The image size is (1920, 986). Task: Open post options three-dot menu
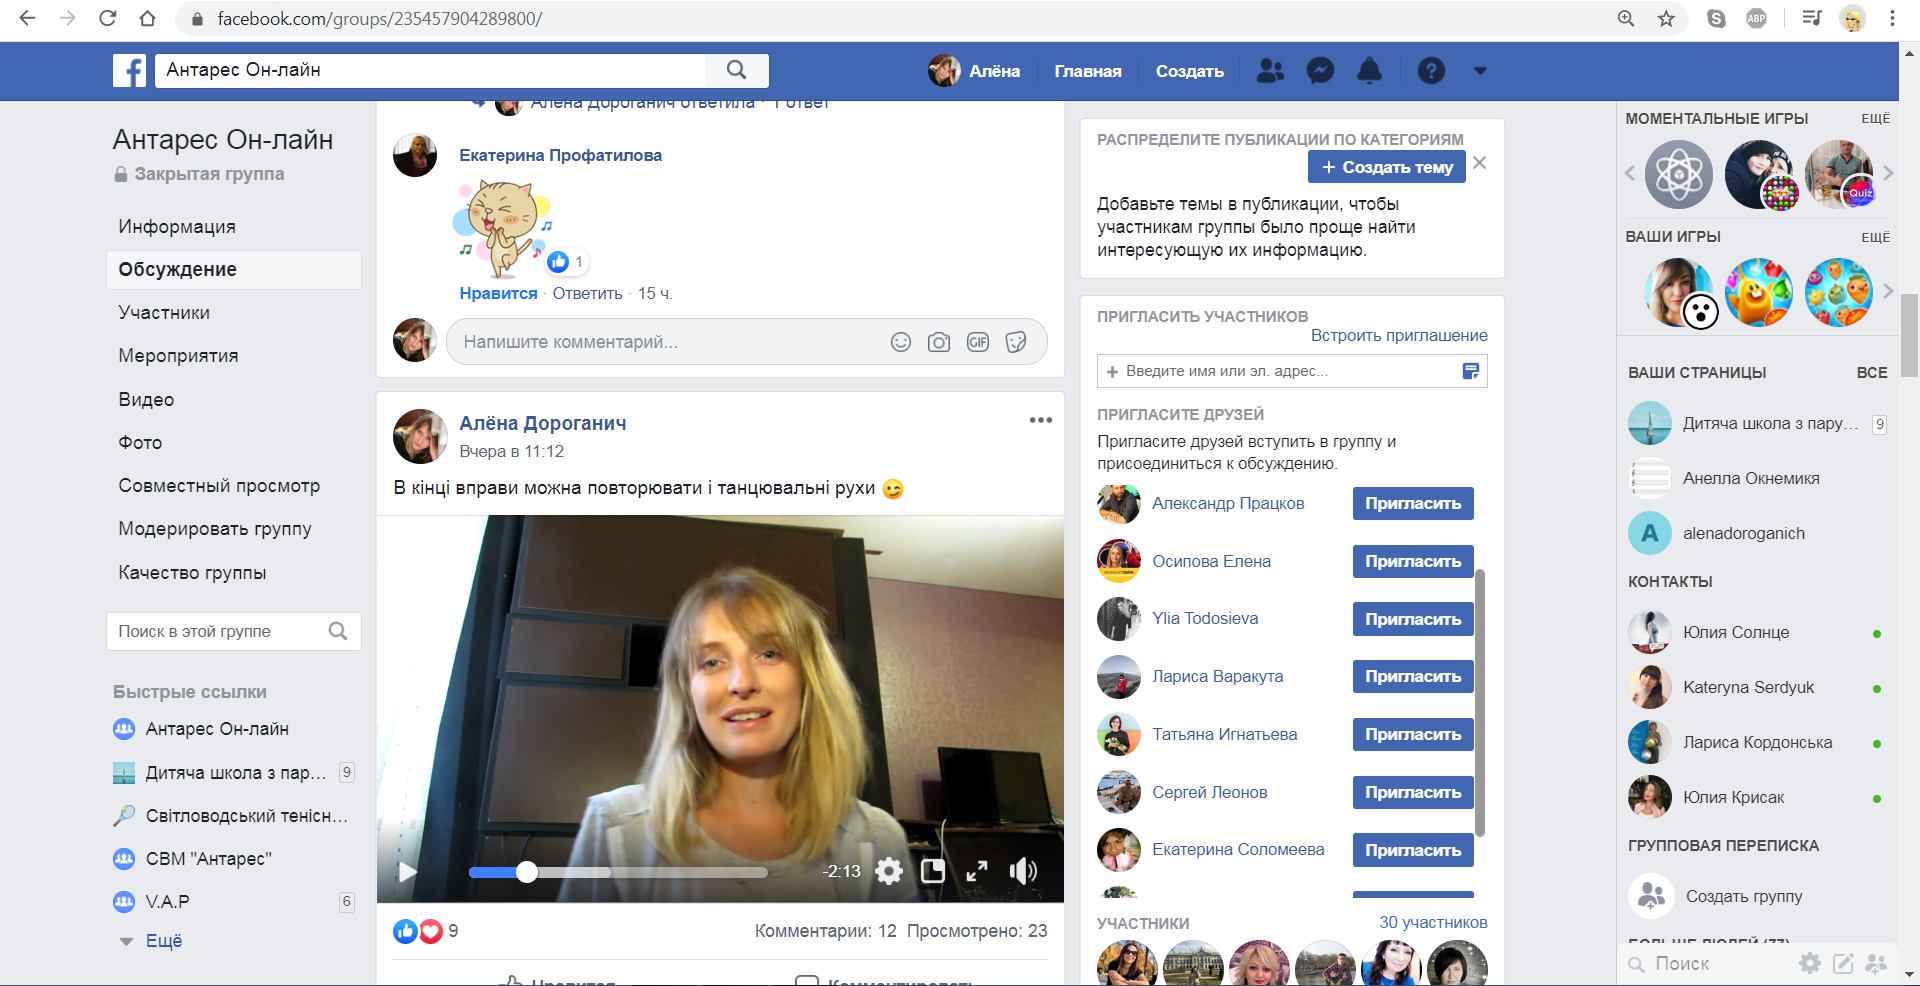1040,420
